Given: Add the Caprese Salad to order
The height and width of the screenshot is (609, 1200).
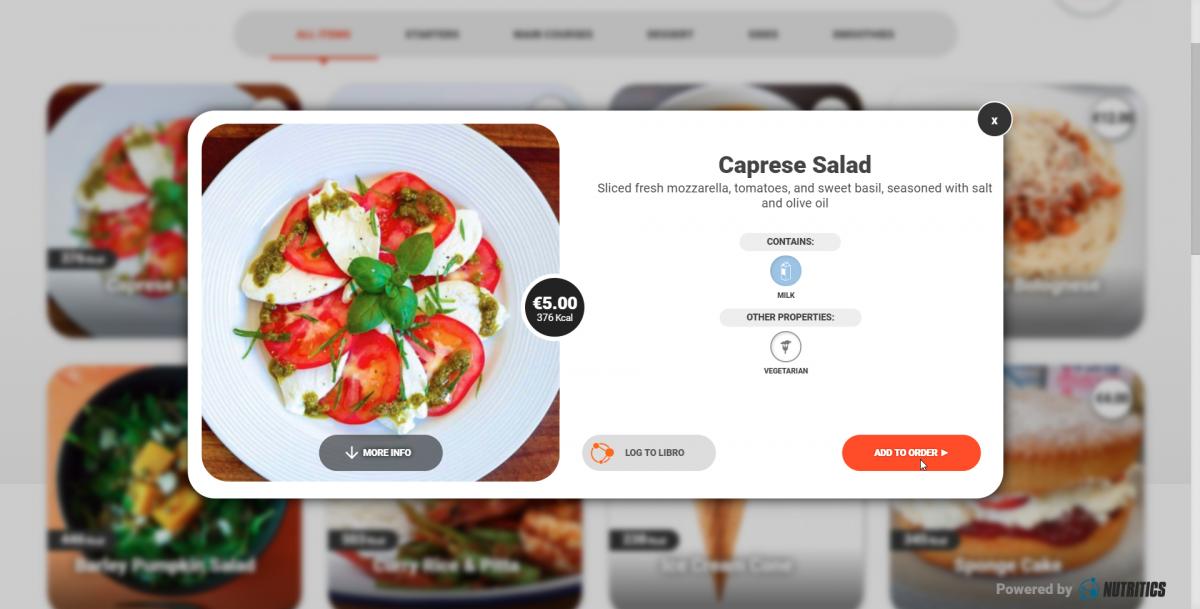Looking at the screenshot, I should point(911,453).
